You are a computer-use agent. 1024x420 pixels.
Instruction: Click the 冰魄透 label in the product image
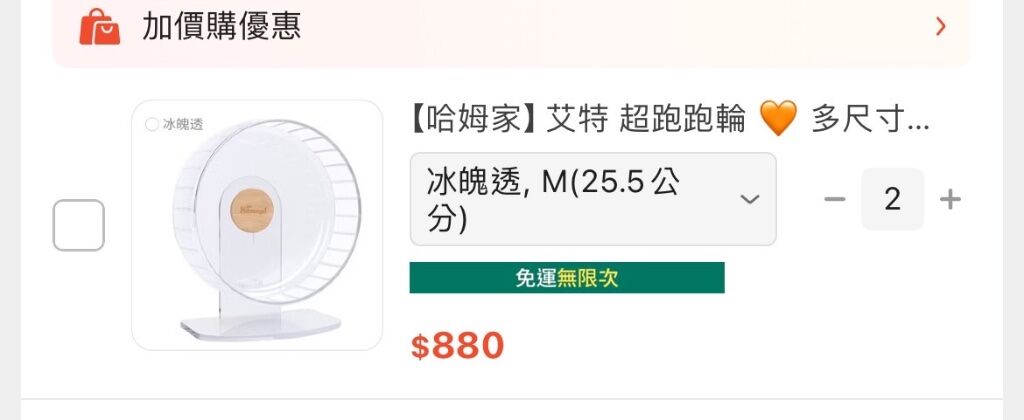point(183,125)
